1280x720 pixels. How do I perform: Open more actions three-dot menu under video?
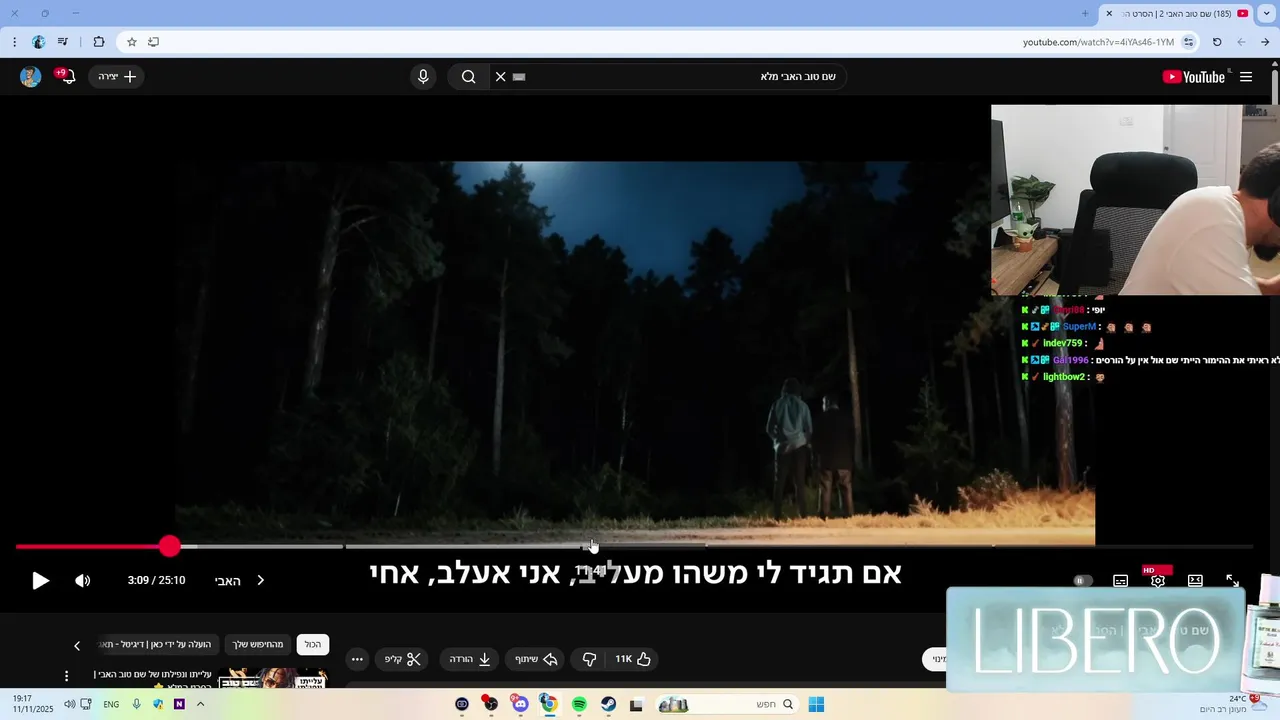click(357, 659)
